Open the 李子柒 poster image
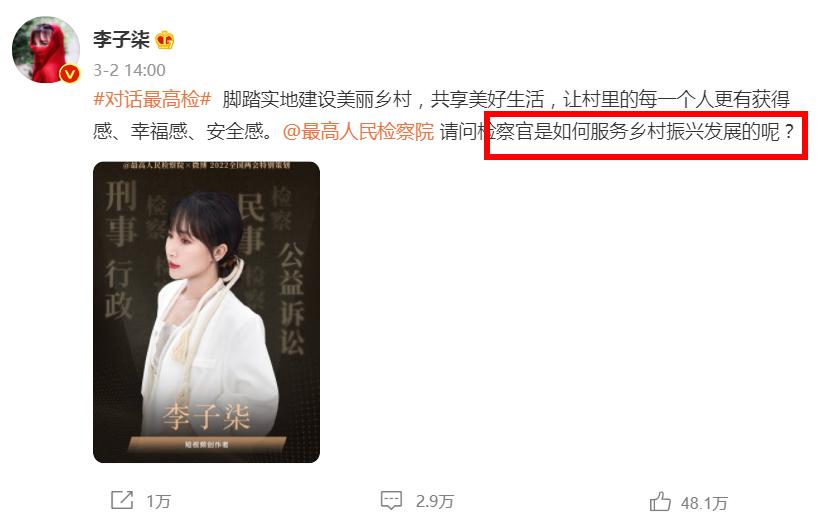The image size is (826, 524). pos(206,312)
